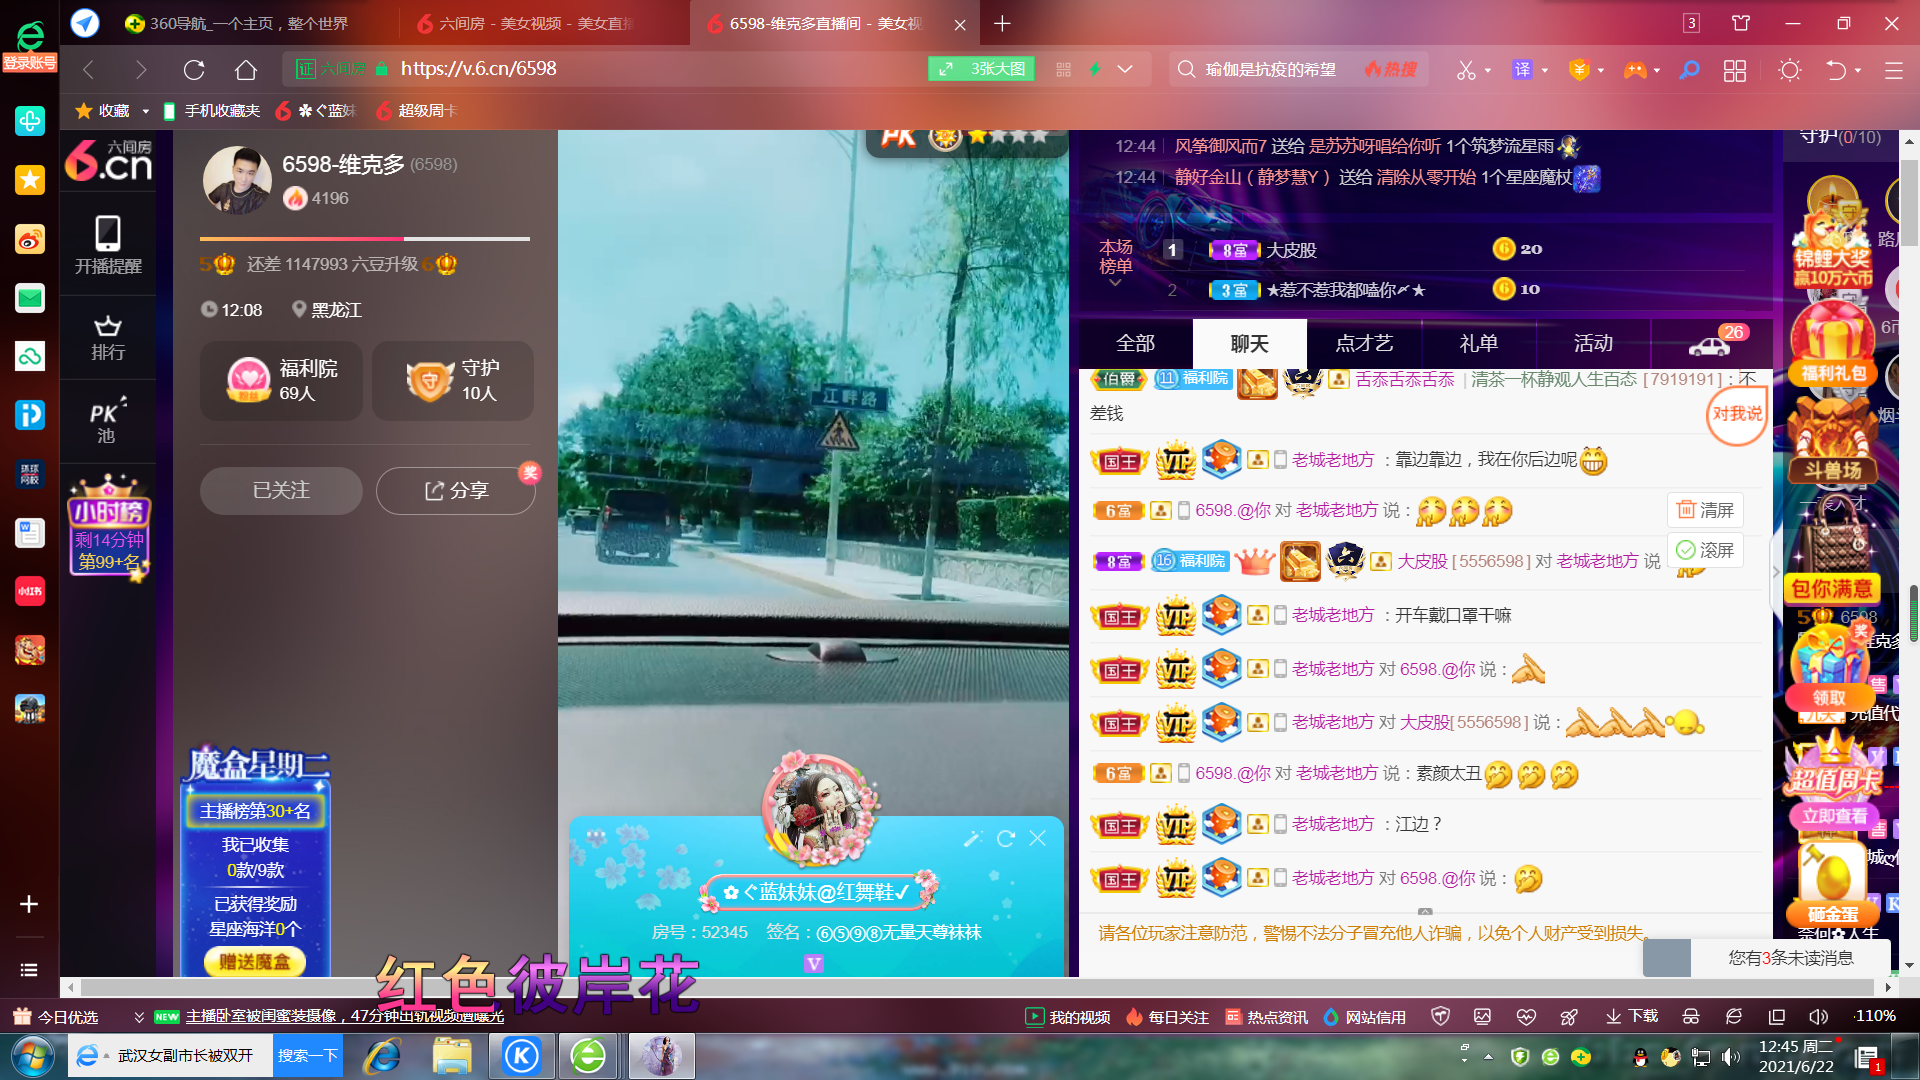Click the 分享 share button
The image size is (1920, 1080).
click(x=456, y=491)
